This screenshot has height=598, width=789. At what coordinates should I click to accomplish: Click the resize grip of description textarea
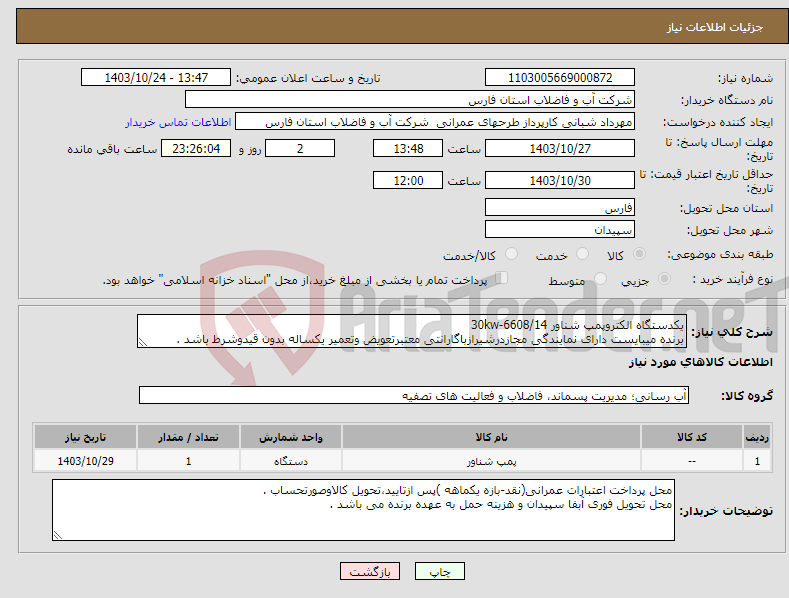(x=143, y=343)
